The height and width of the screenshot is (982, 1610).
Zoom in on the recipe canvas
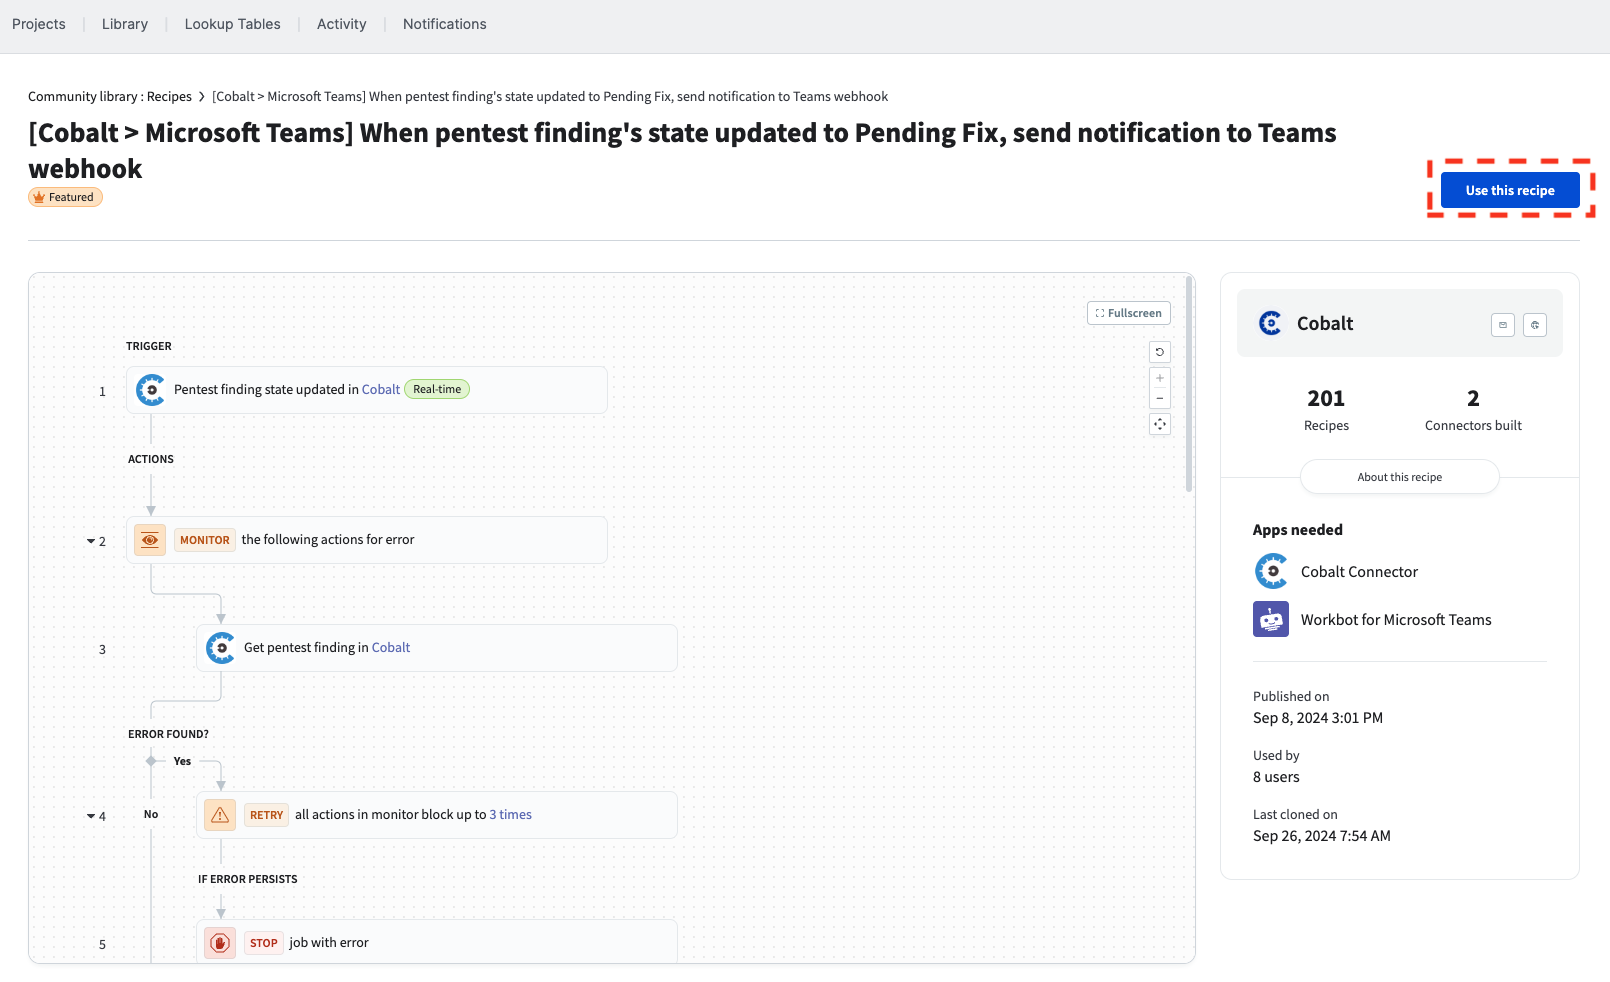coord(1160,378)
